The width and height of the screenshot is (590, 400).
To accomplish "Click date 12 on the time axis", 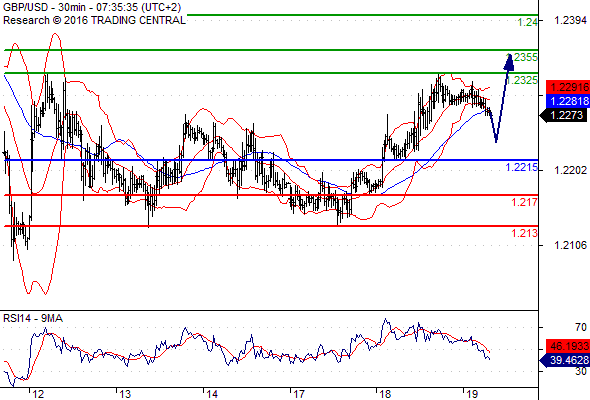I will 38,394.
